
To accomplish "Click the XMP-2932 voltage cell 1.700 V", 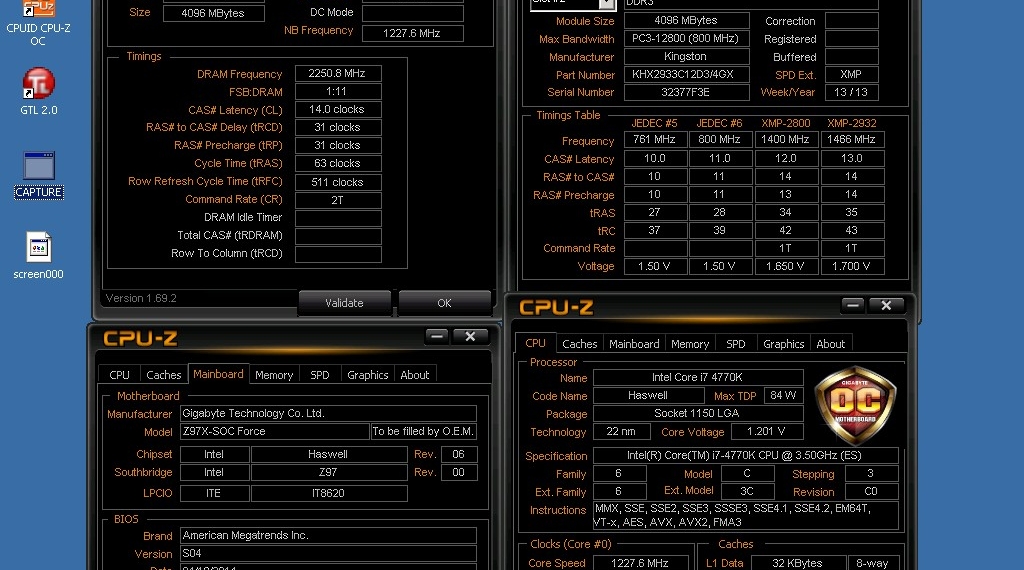I will (852, 266).
